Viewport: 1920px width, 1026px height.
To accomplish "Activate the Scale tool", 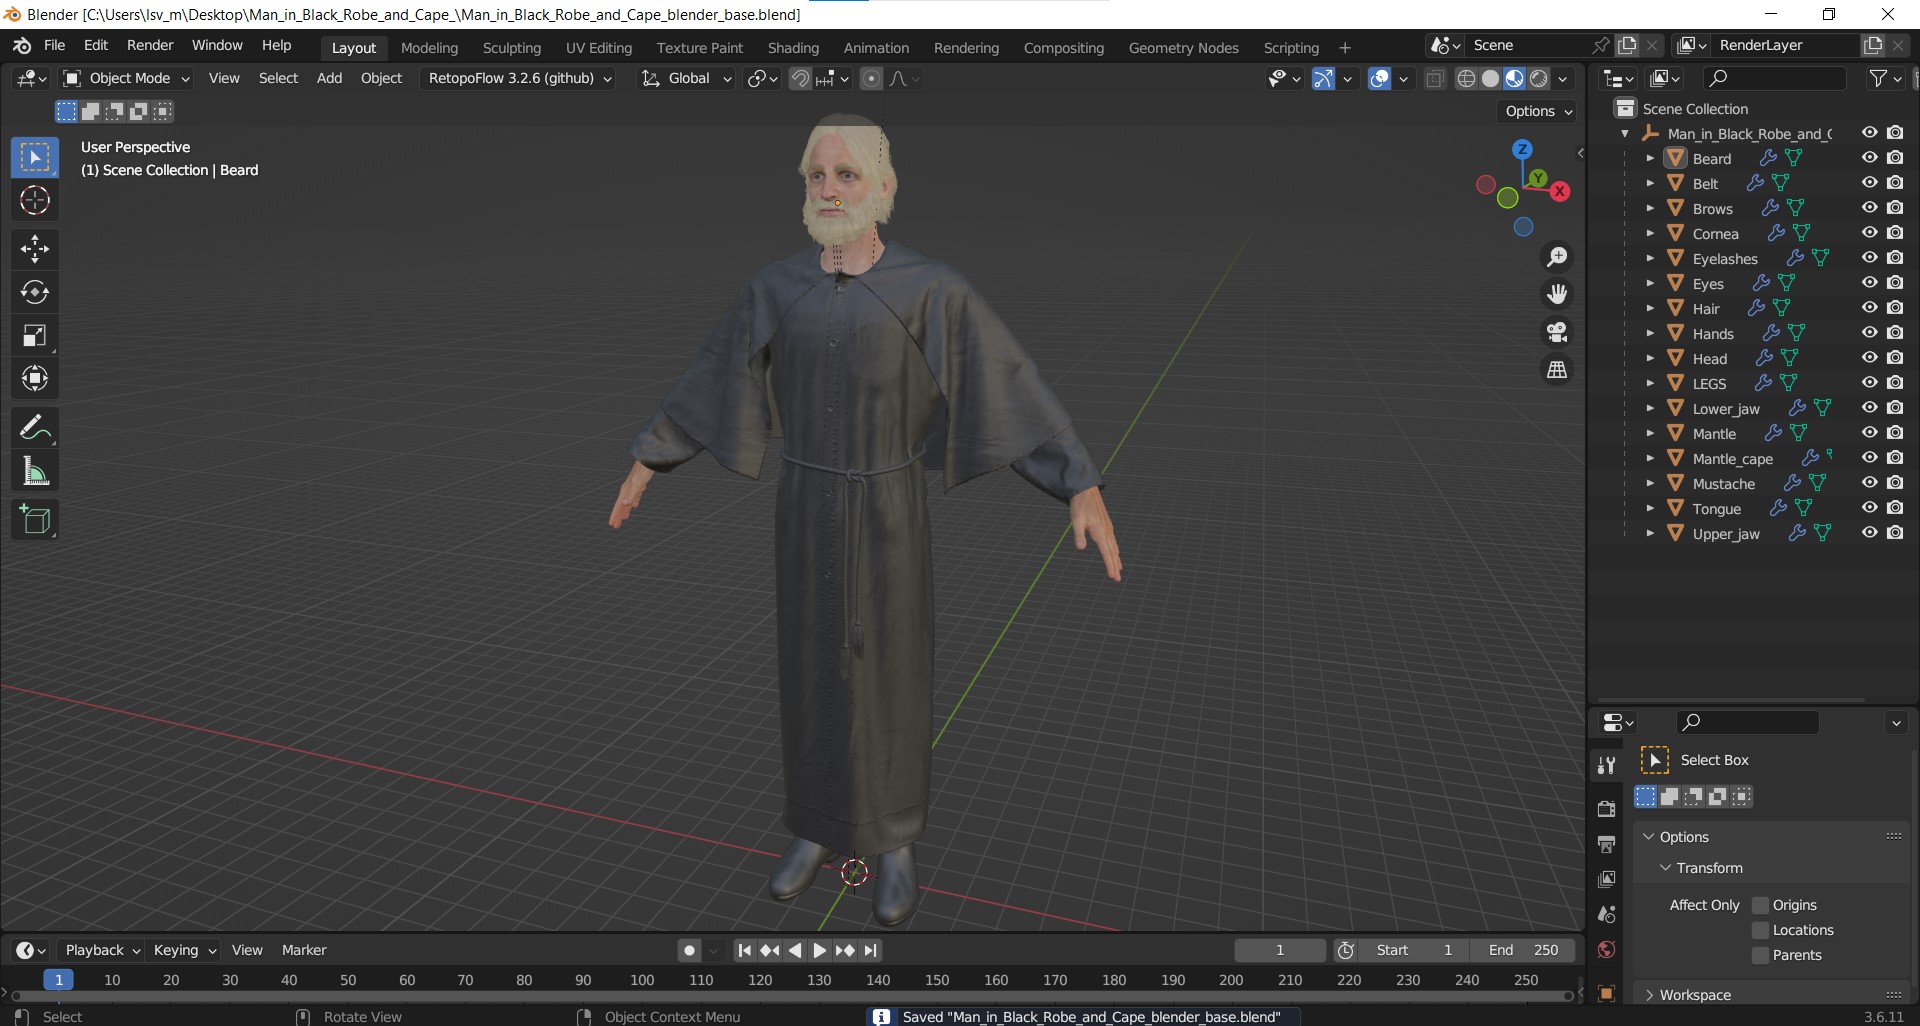I will click(35, 336).
